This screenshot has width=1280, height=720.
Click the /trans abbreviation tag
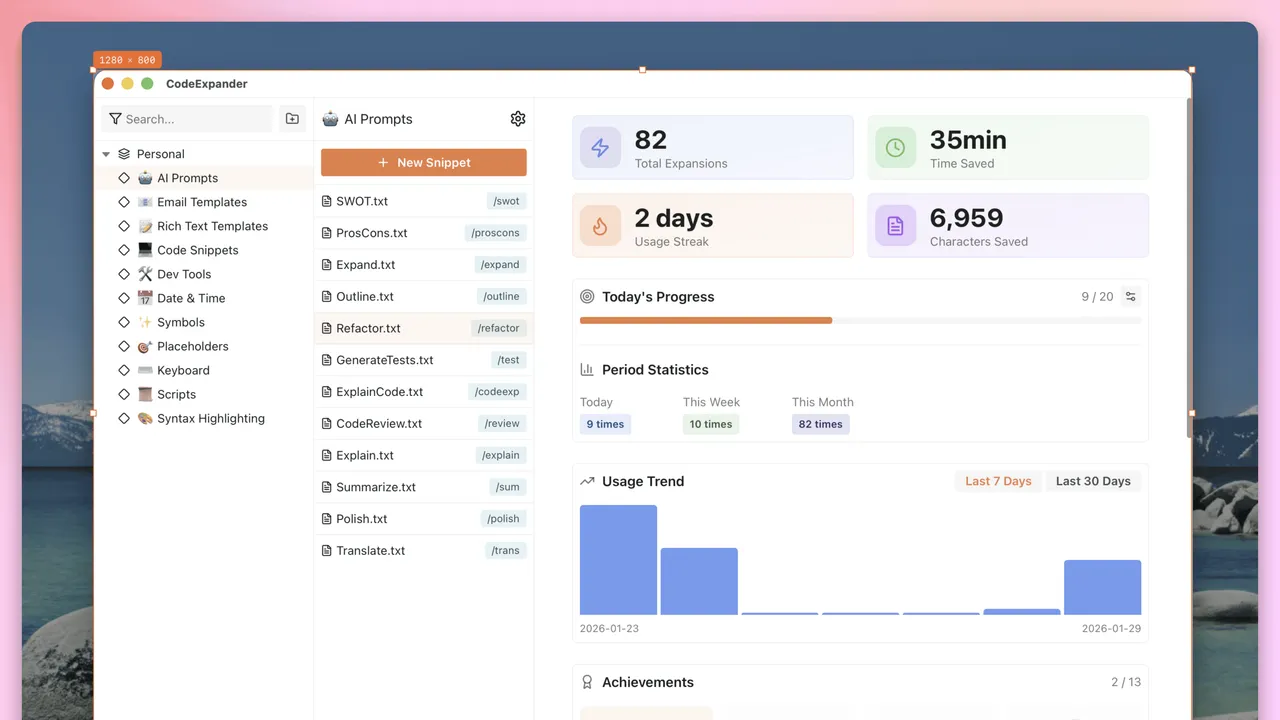click(506, 550)
